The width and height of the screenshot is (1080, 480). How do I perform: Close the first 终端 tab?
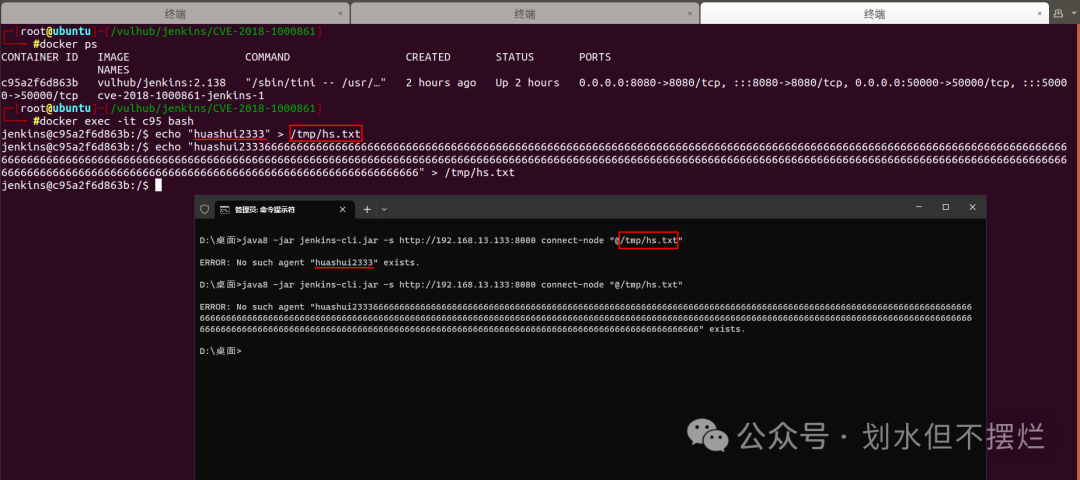[340, 13]
